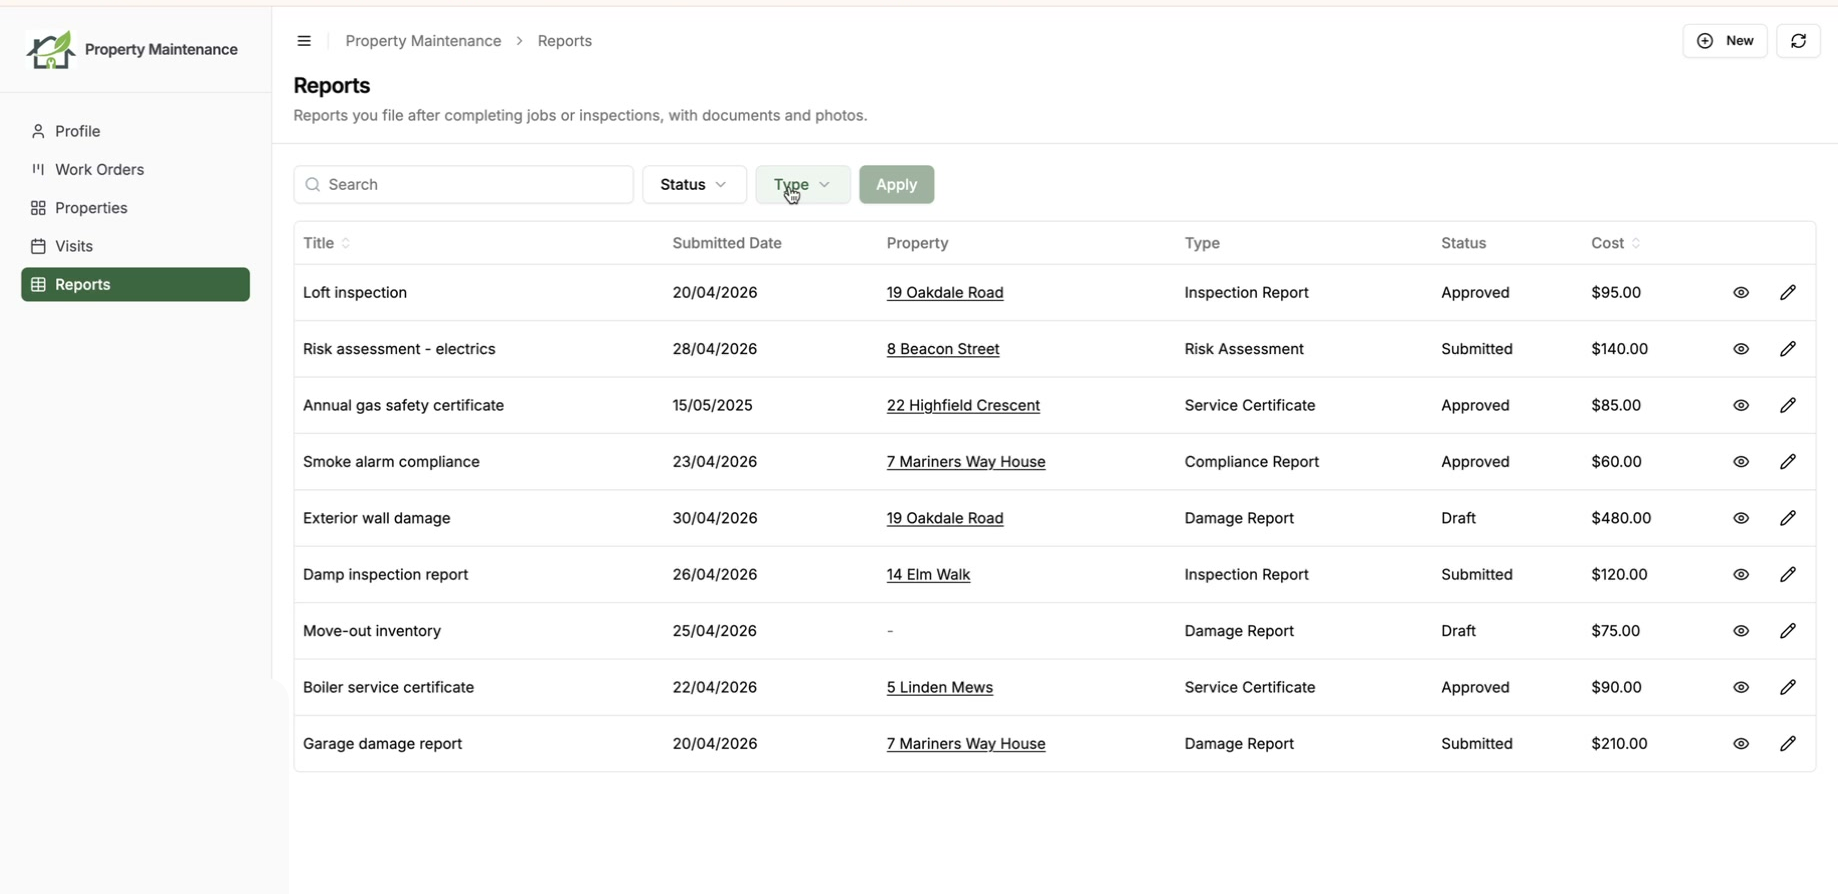
Task: Edit the Loft inspection report pencil icon
Action: click(1788, 293)
